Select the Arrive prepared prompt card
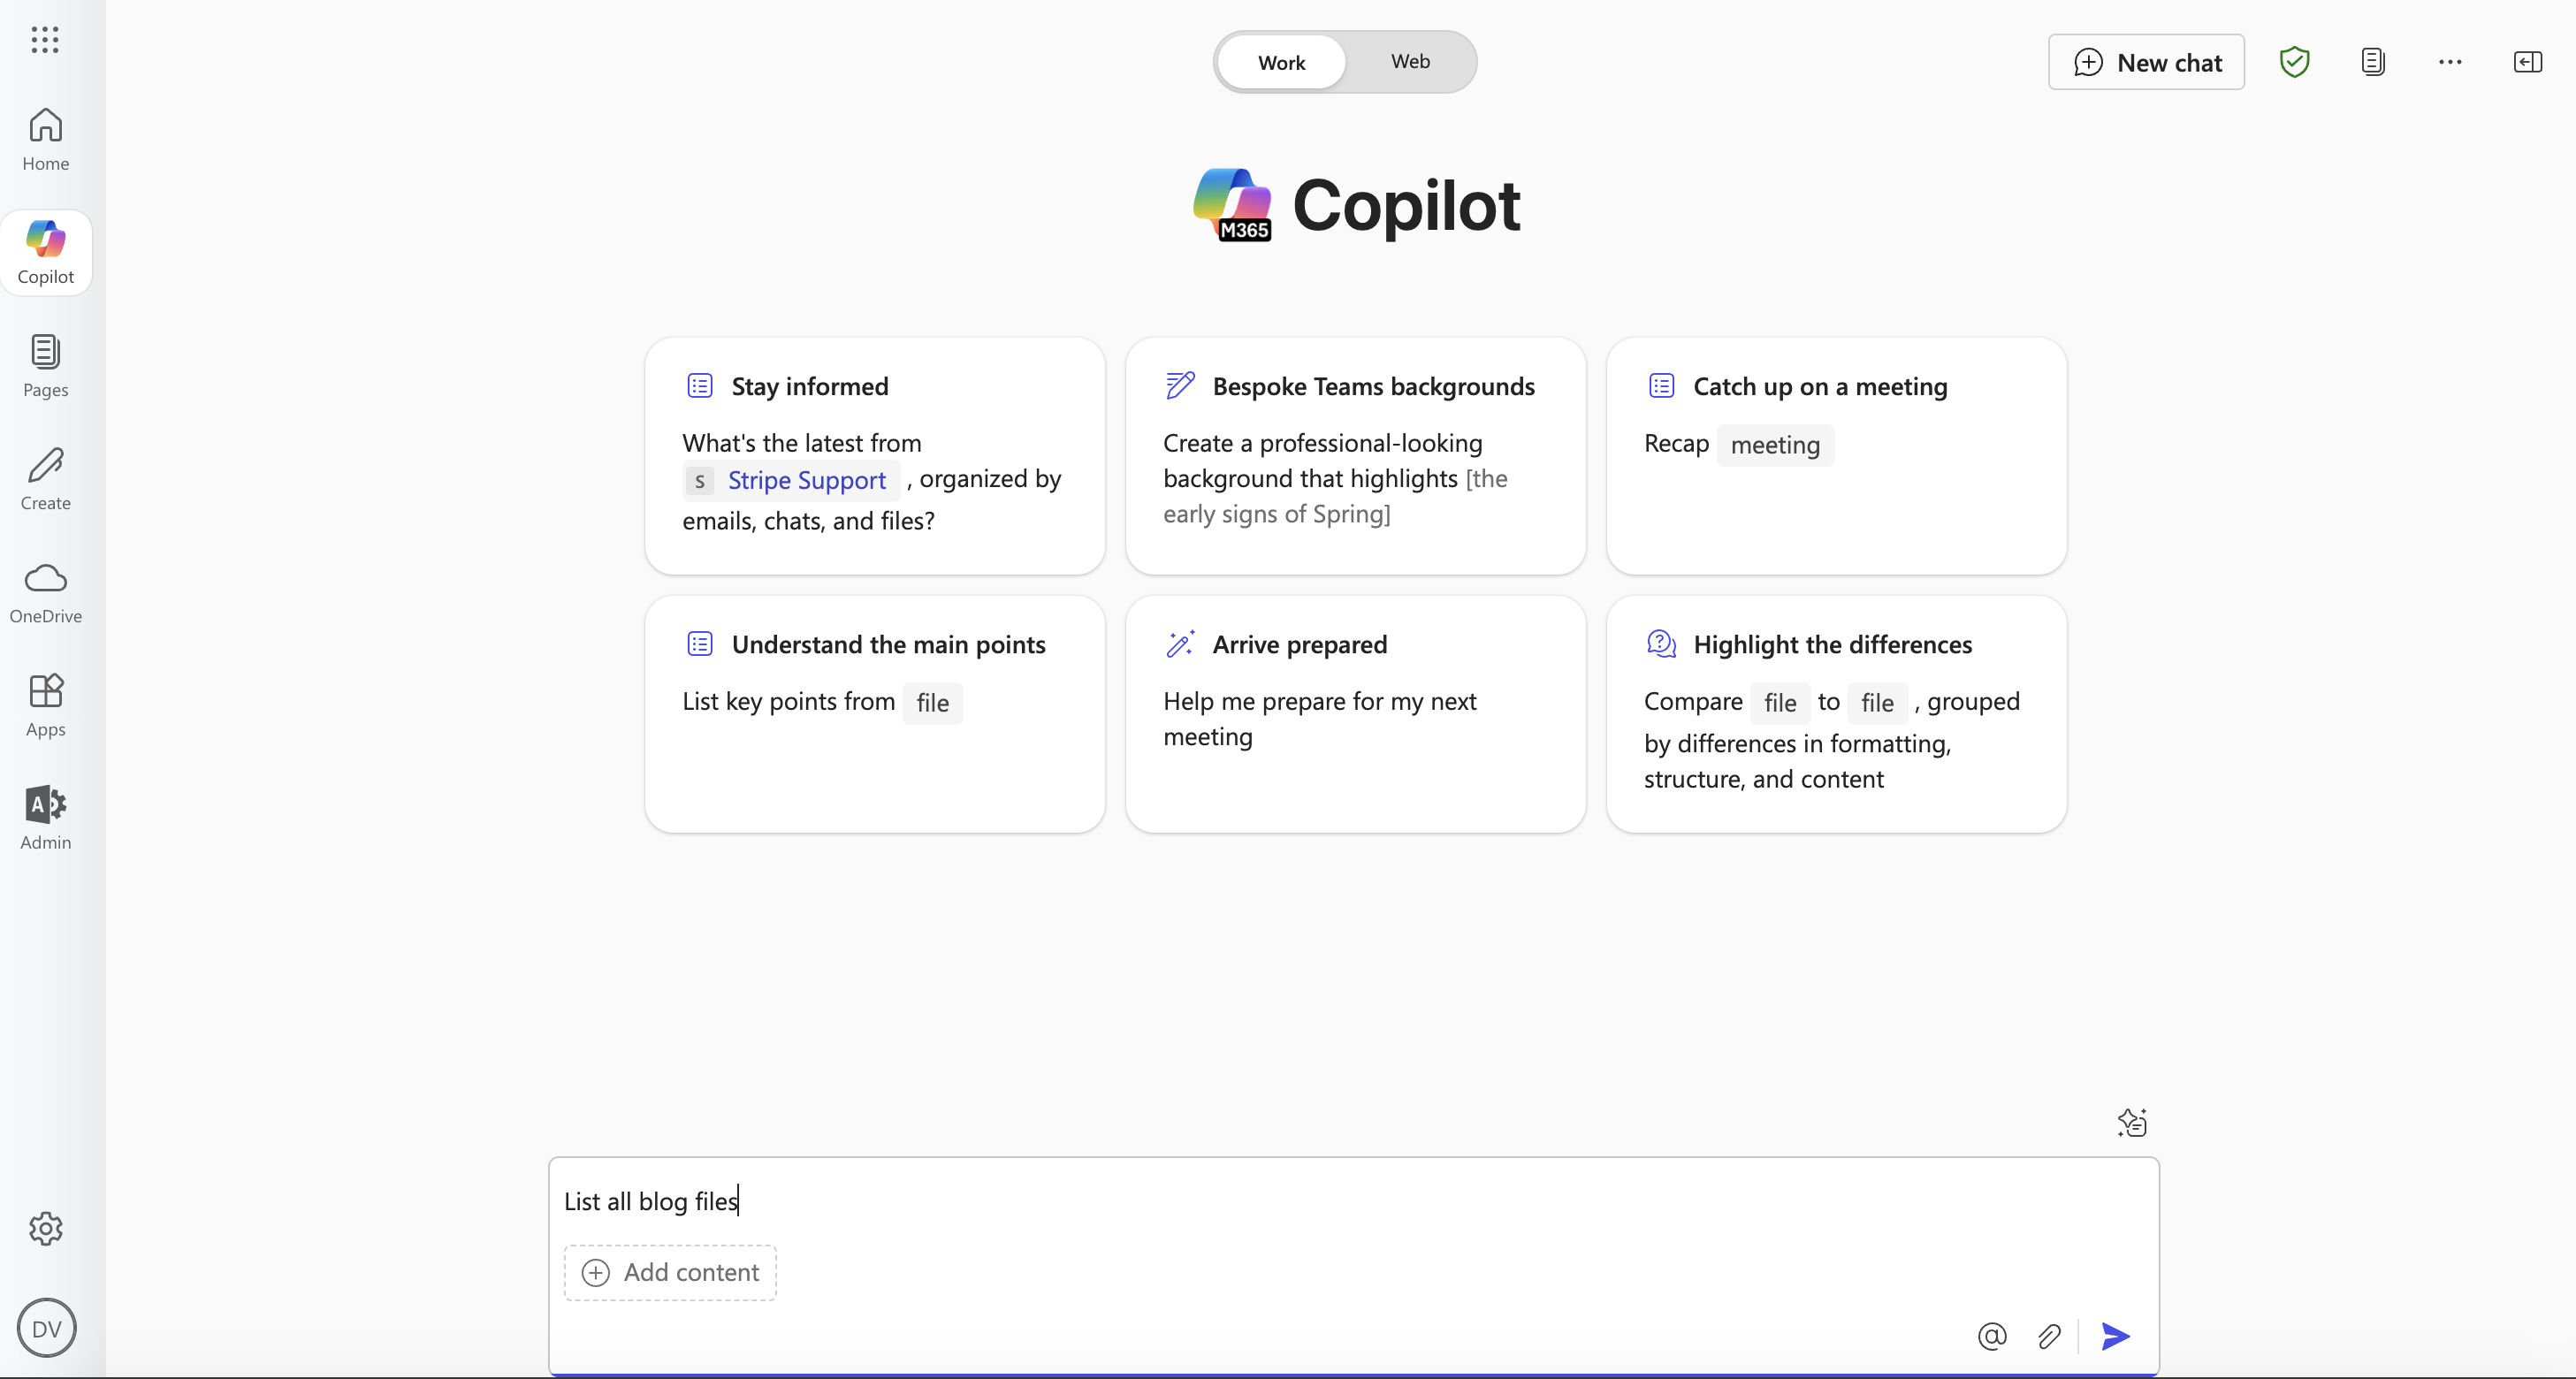 click(1355, 714)
